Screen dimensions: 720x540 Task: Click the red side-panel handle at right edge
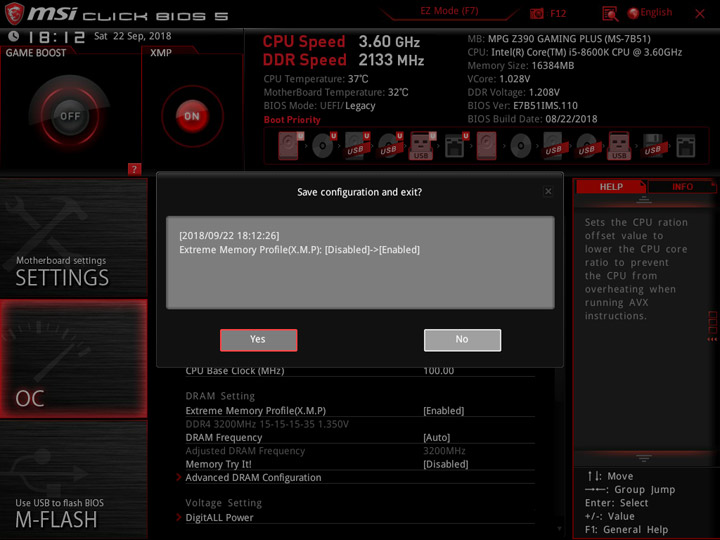pos(712,326)
